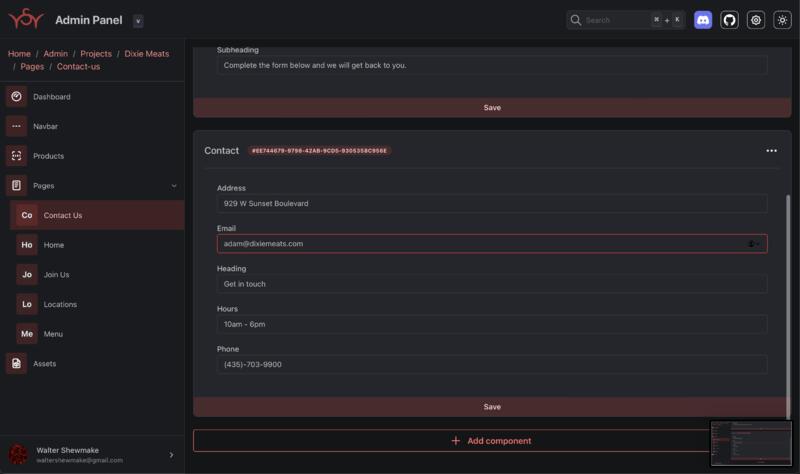Screen dimensions: 800x474
Task: Open the Pages breadcrumb link
Action: tap(32, 66)
